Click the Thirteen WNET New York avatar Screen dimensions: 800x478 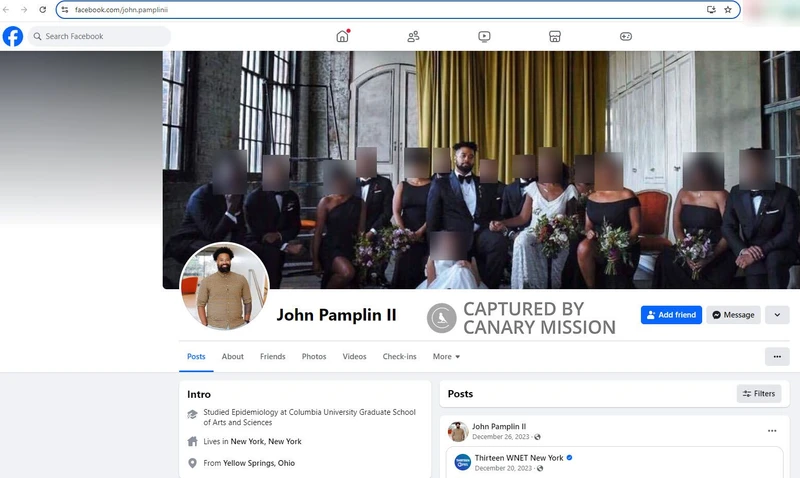tap(463, 462)
